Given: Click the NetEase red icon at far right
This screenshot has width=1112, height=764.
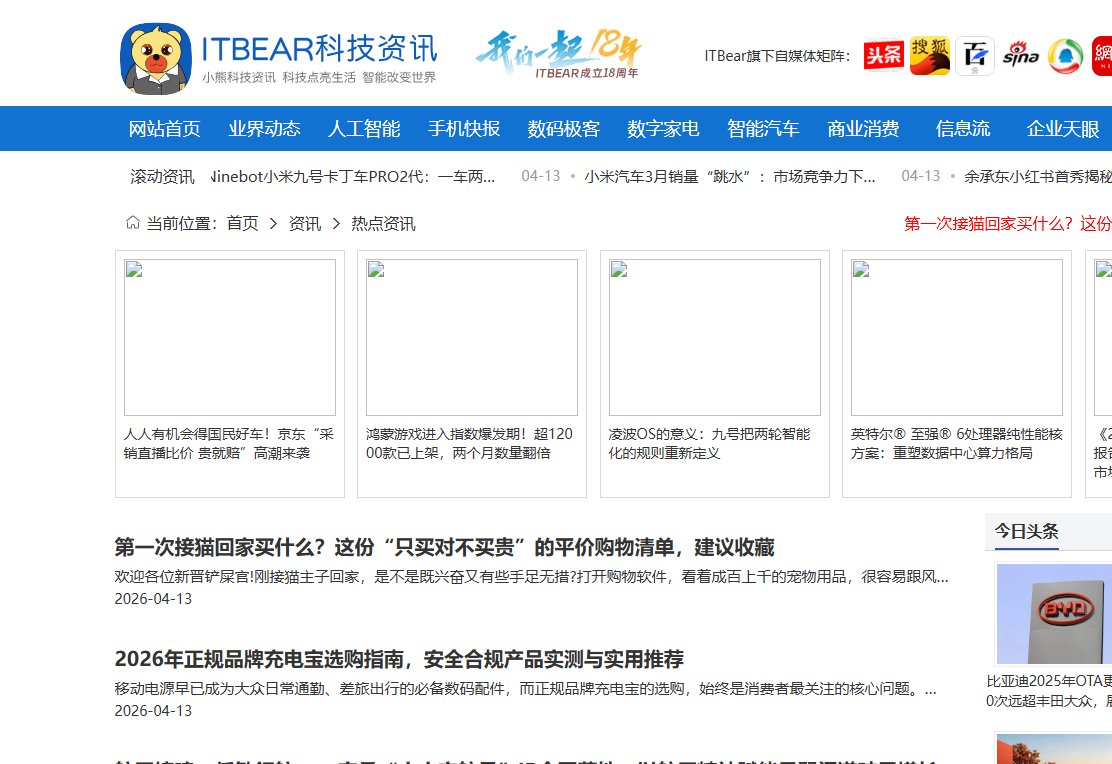Looking at the screenshot, I should [1104, 55].
